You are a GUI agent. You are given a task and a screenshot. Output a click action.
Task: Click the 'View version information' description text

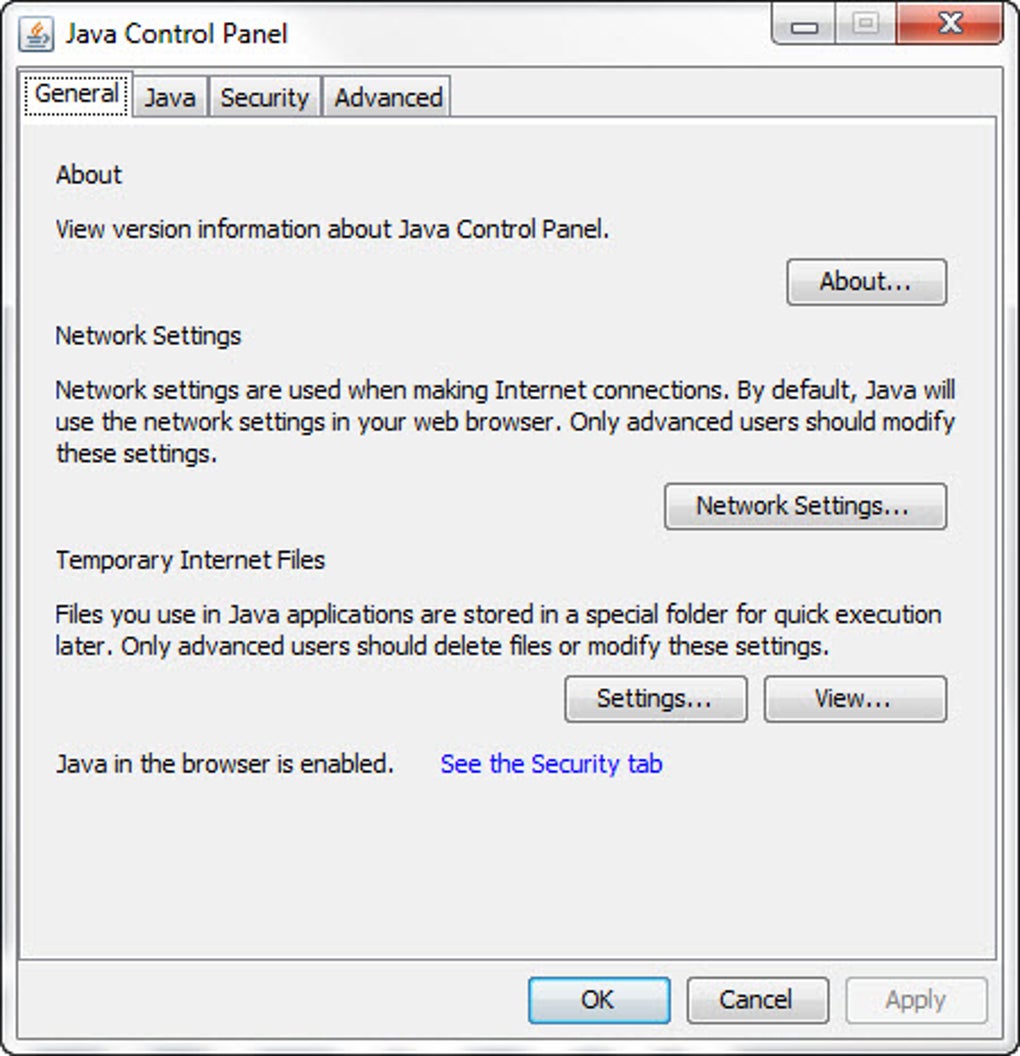(x=332, y=229)
